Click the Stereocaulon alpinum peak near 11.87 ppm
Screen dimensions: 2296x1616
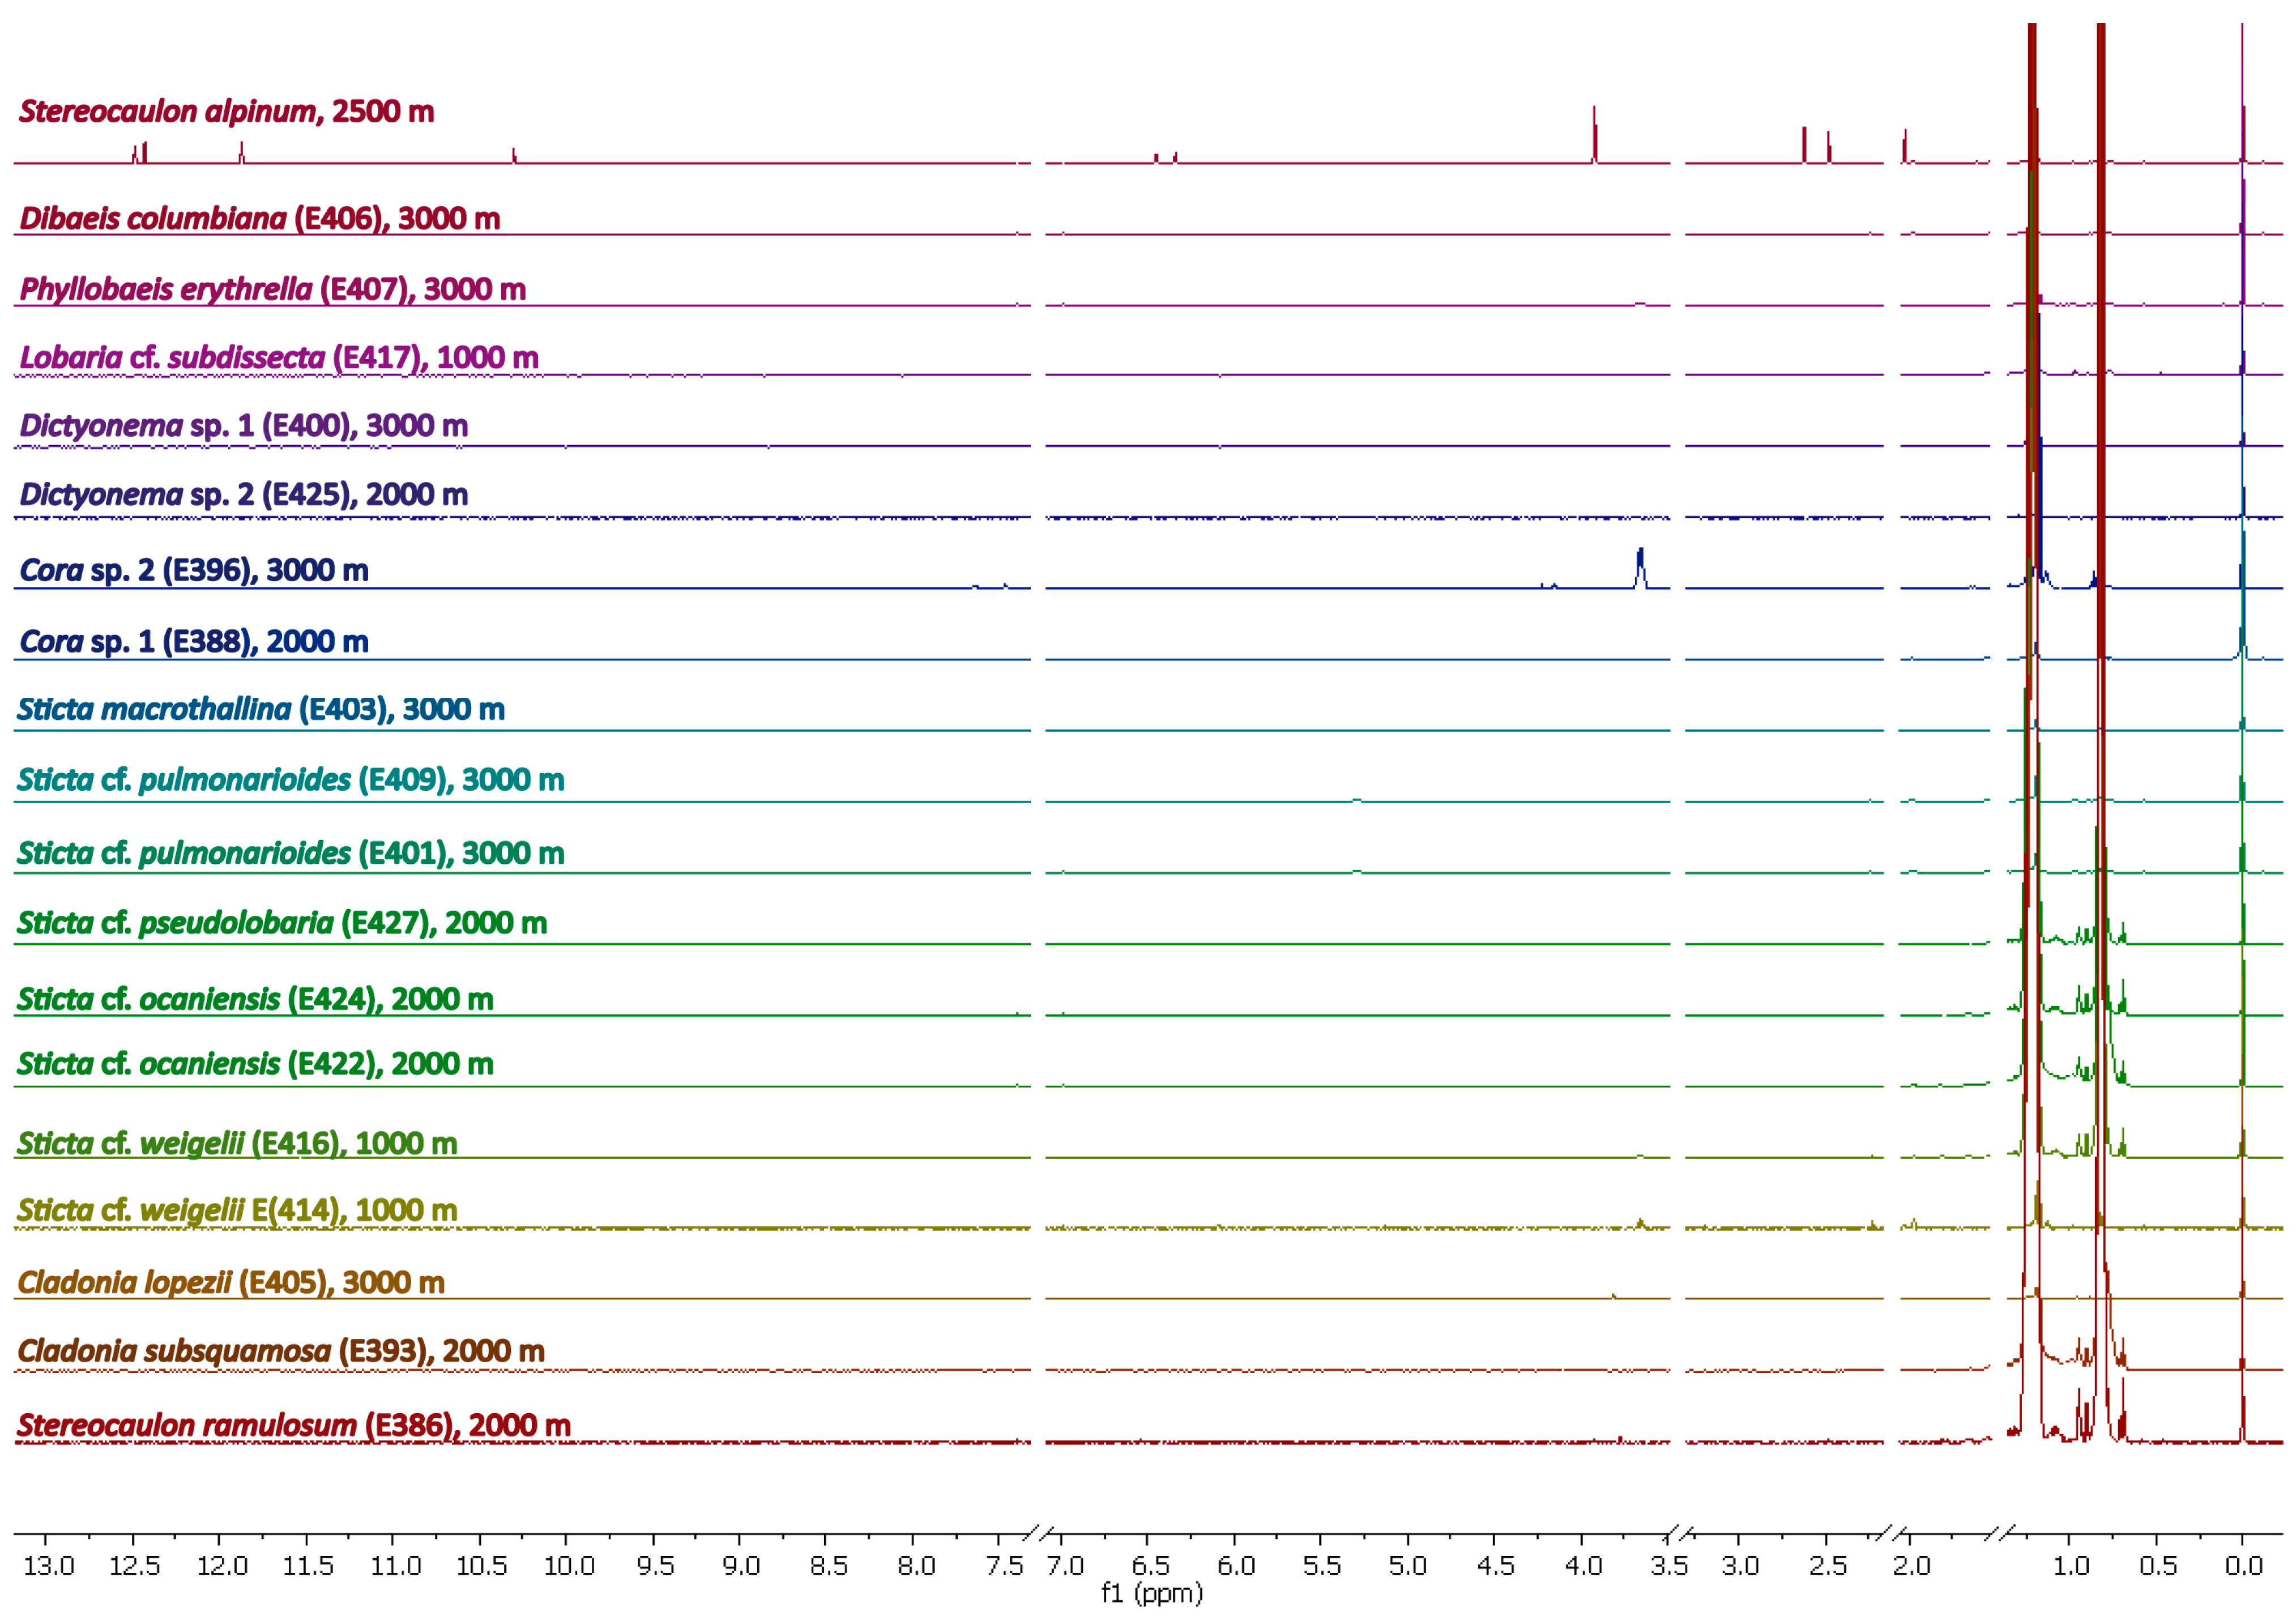pos(241,152)
